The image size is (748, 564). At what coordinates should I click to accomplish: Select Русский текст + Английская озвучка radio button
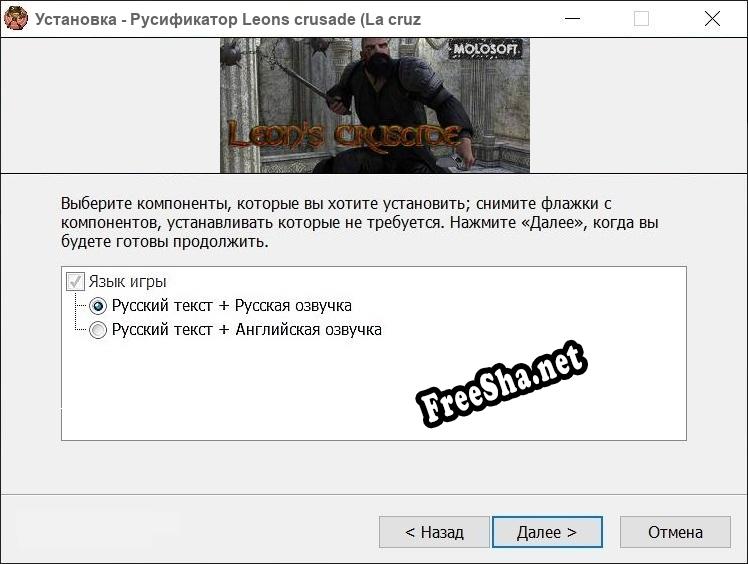tap(98, 330)
